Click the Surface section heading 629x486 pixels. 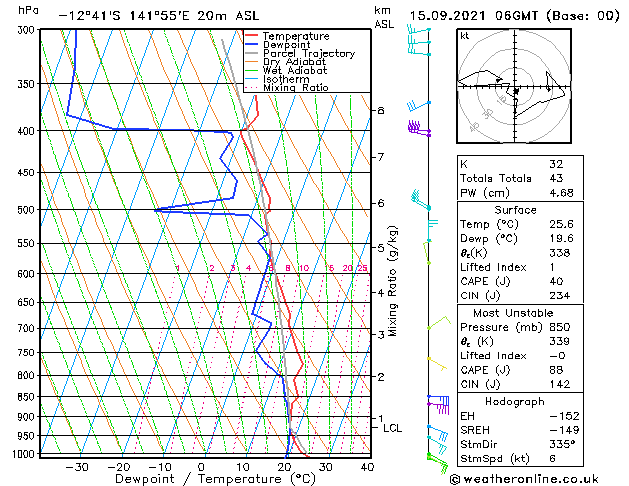point(515,210)
